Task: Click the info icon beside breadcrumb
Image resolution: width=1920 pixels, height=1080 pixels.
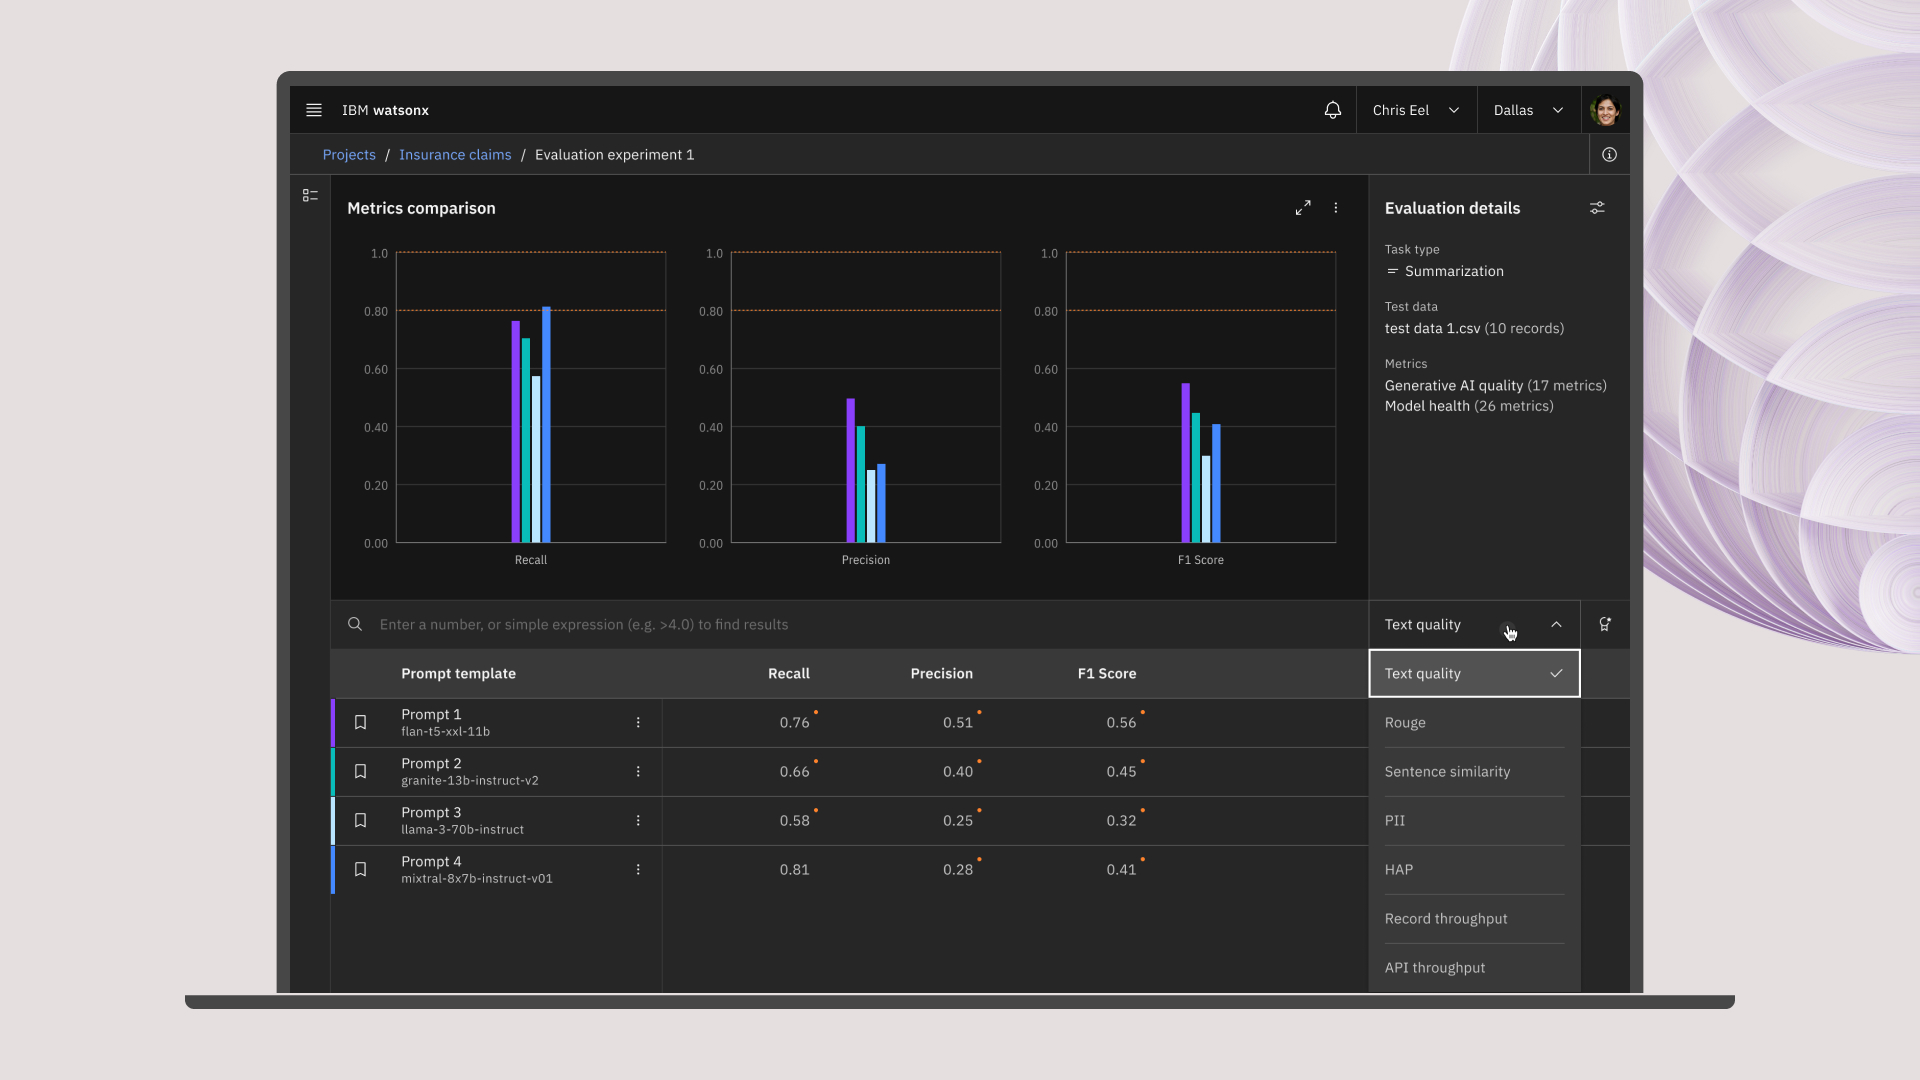Action: click(1609, 155)
